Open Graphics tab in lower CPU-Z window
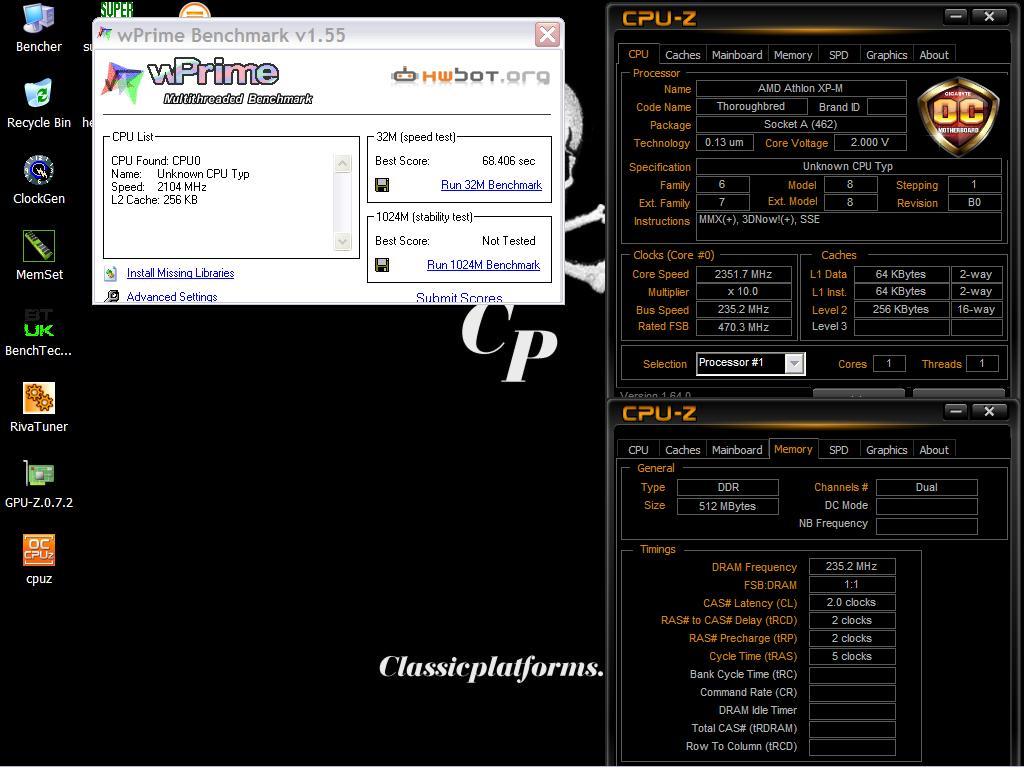Viewport: 1024px width, 768px height. point(886,449)
